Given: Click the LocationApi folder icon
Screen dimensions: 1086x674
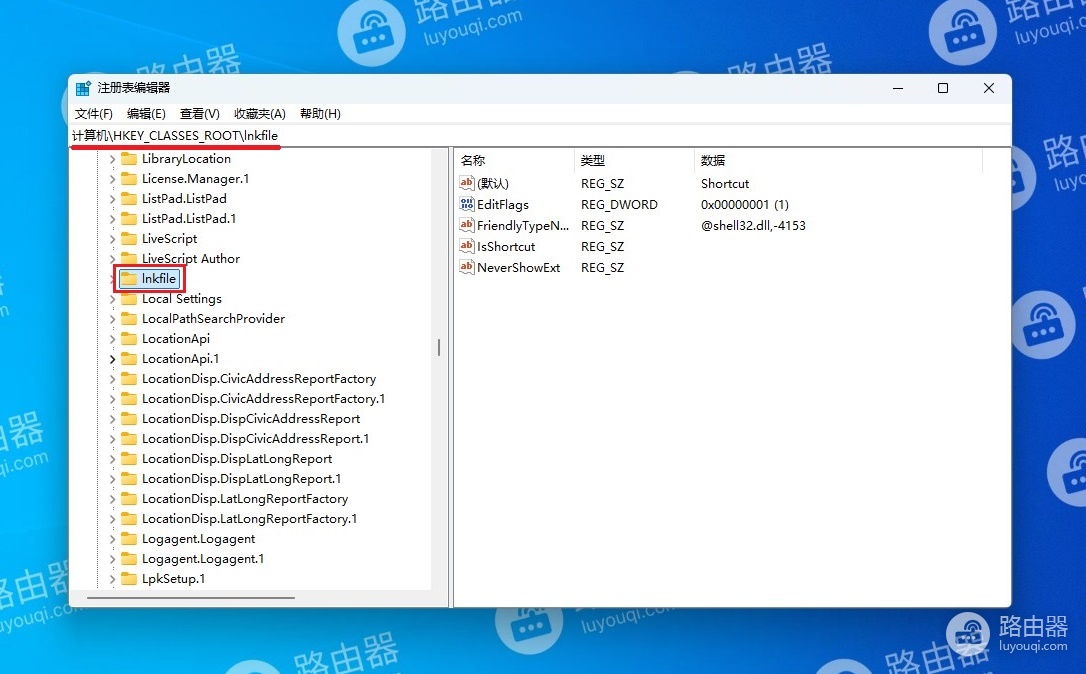Looking at the screenshot, I should (129, 339).
